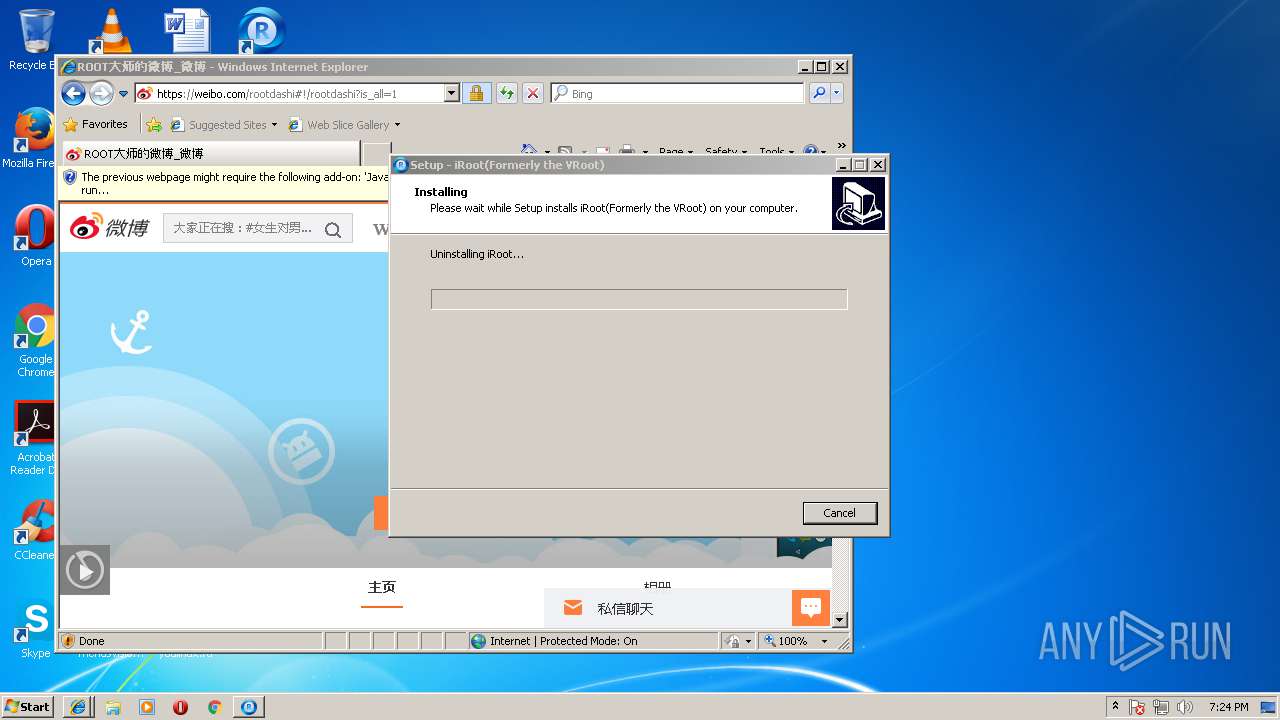Click the Action Center flag tray icon
This screenshot has height=720, width=1280.
(x=1137, y=707)
